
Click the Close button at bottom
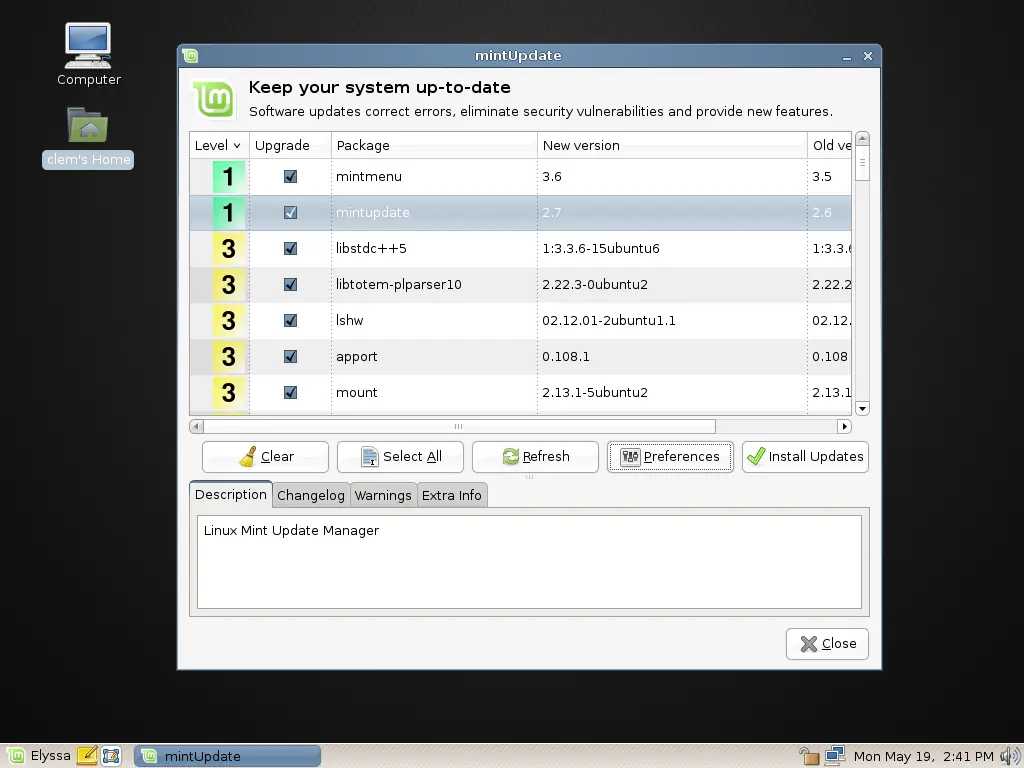(x=827, y=644)
